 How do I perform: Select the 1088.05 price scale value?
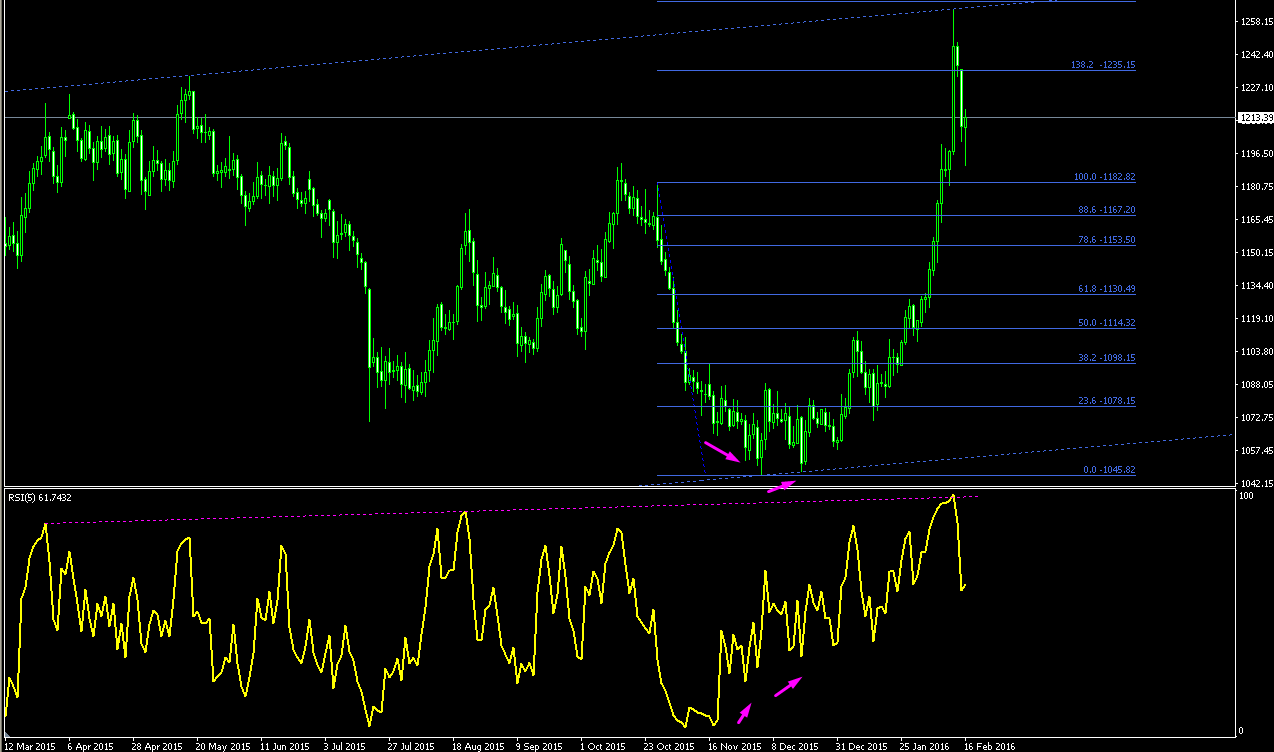click(1255, 384)
